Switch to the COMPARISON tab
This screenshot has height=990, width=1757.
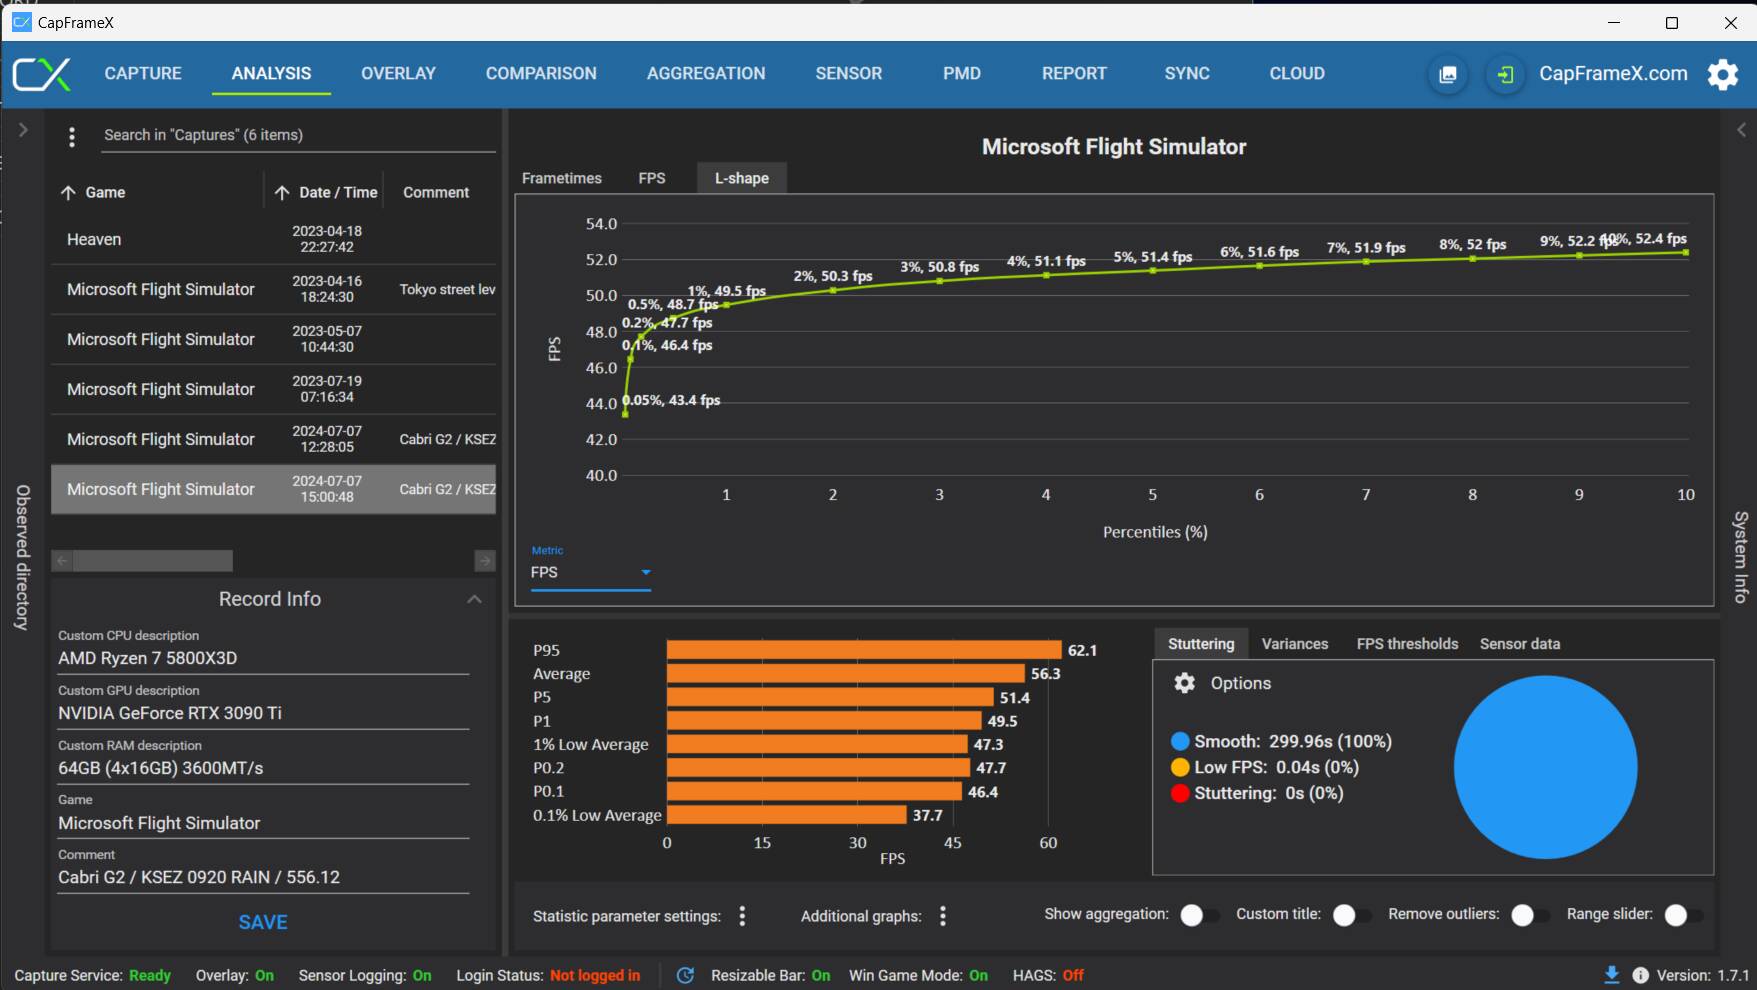541,74
